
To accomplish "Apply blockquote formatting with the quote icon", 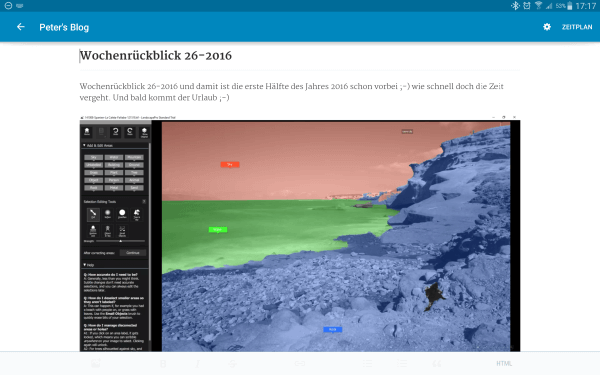I will point(436,364).
